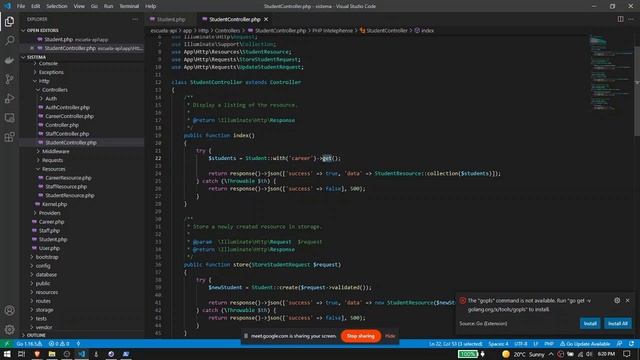Open the Terminal menu

coord(129,6)
